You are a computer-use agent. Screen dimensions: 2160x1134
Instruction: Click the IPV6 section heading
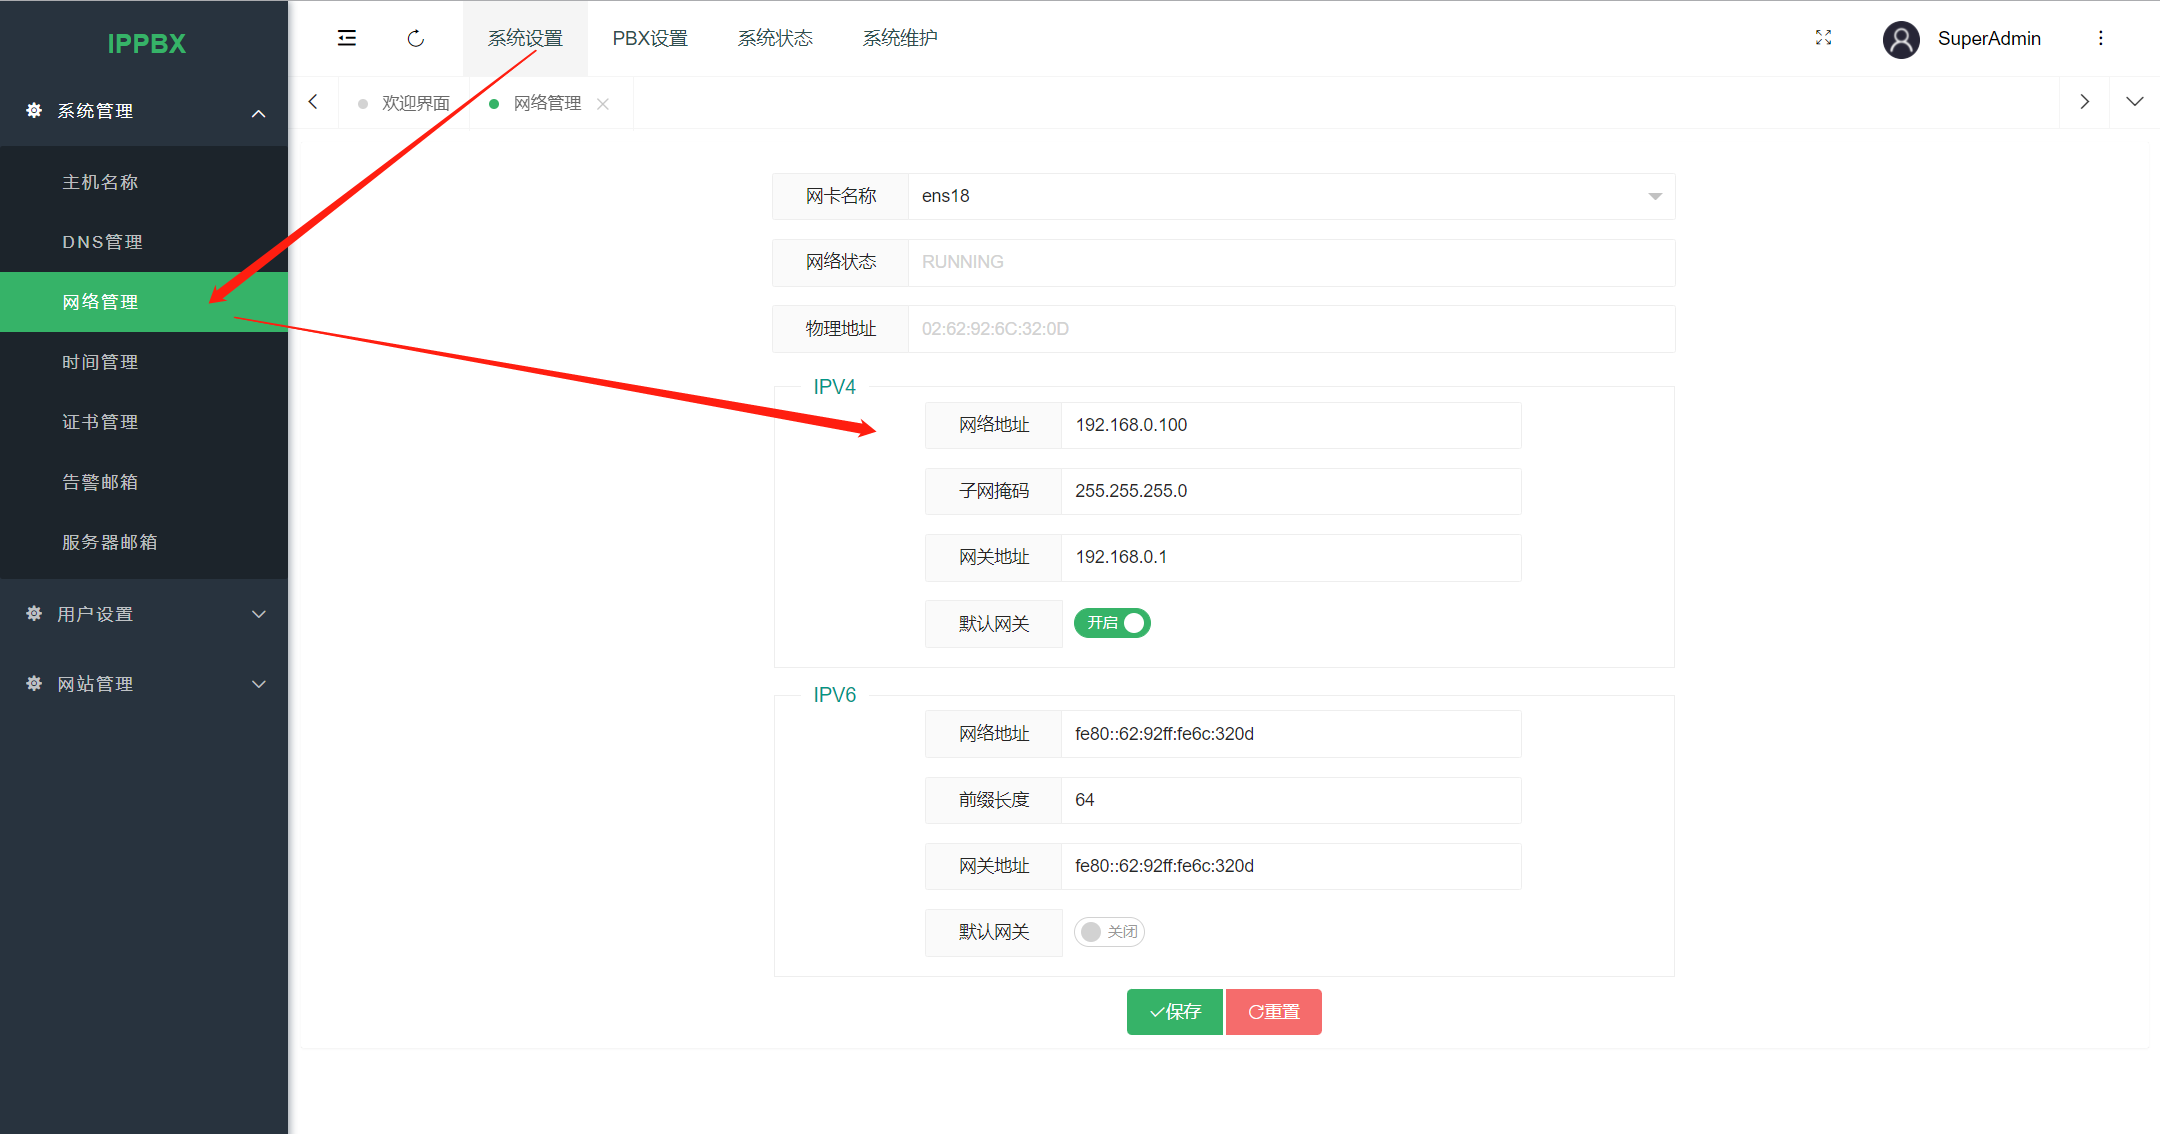[834, 695]
